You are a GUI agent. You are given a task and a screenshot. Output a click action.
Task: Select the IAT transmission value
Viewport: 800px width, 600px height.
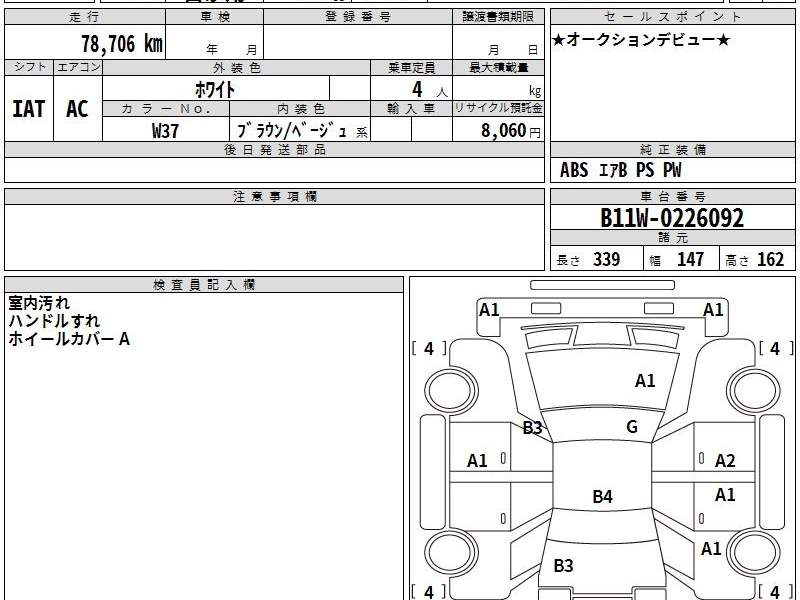(29, 109)
